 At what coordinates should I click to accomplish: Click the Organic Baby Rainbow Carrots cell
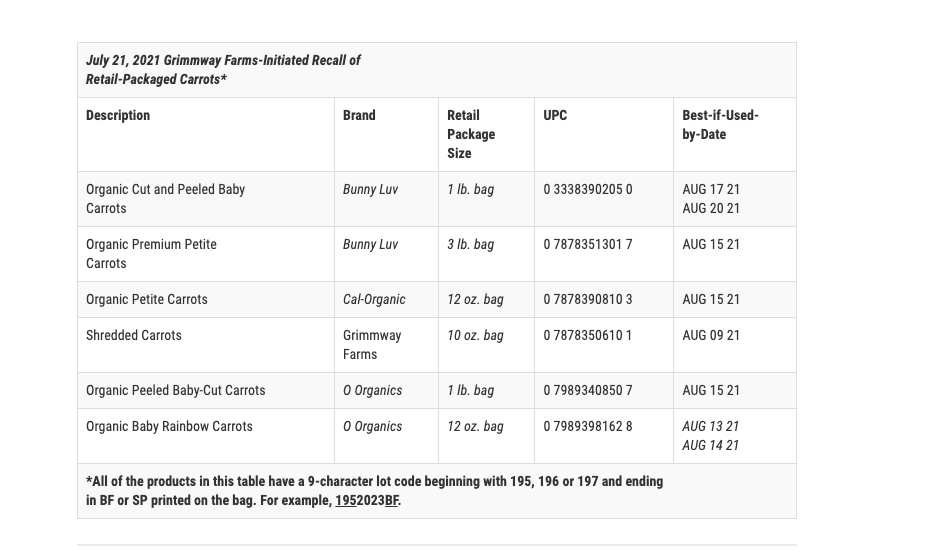(169, 426)
